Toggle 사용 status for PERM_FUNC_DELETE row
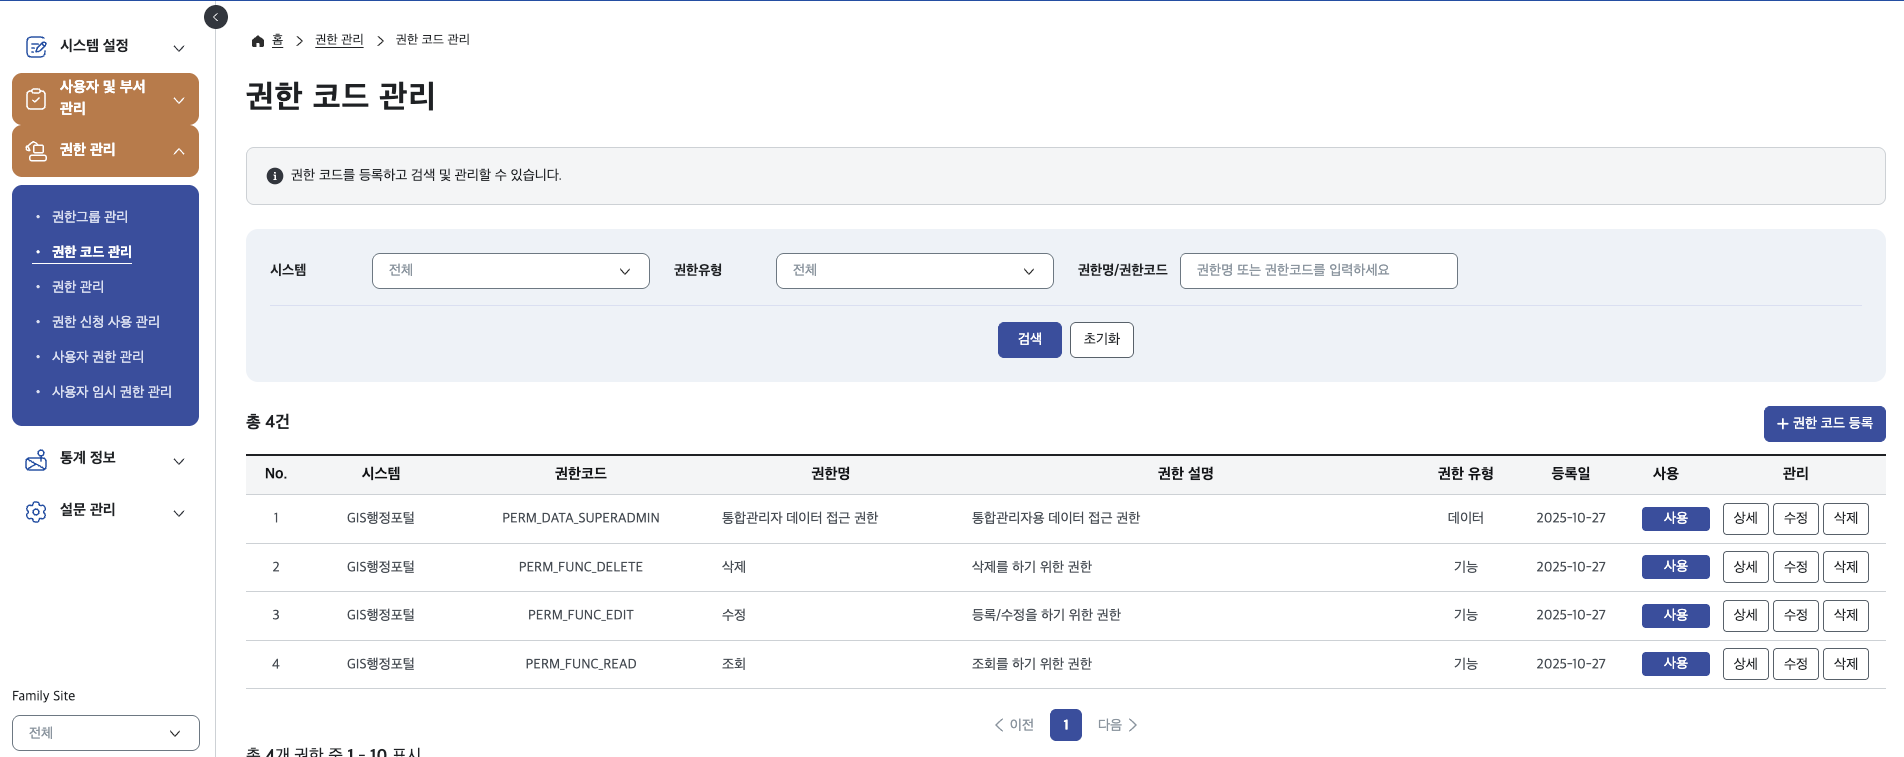This screenshot has height=757, width=1904. [x=1675, y=567]
